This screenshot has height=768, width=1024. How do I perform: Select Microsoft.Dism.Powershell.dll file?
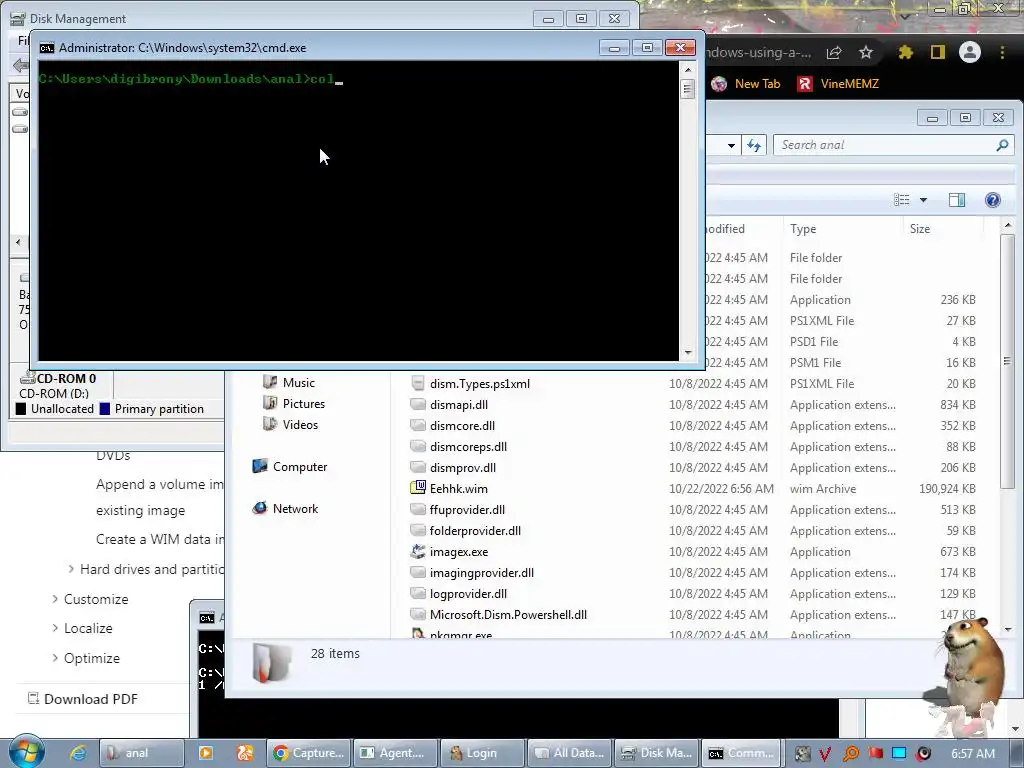(508, 615)
